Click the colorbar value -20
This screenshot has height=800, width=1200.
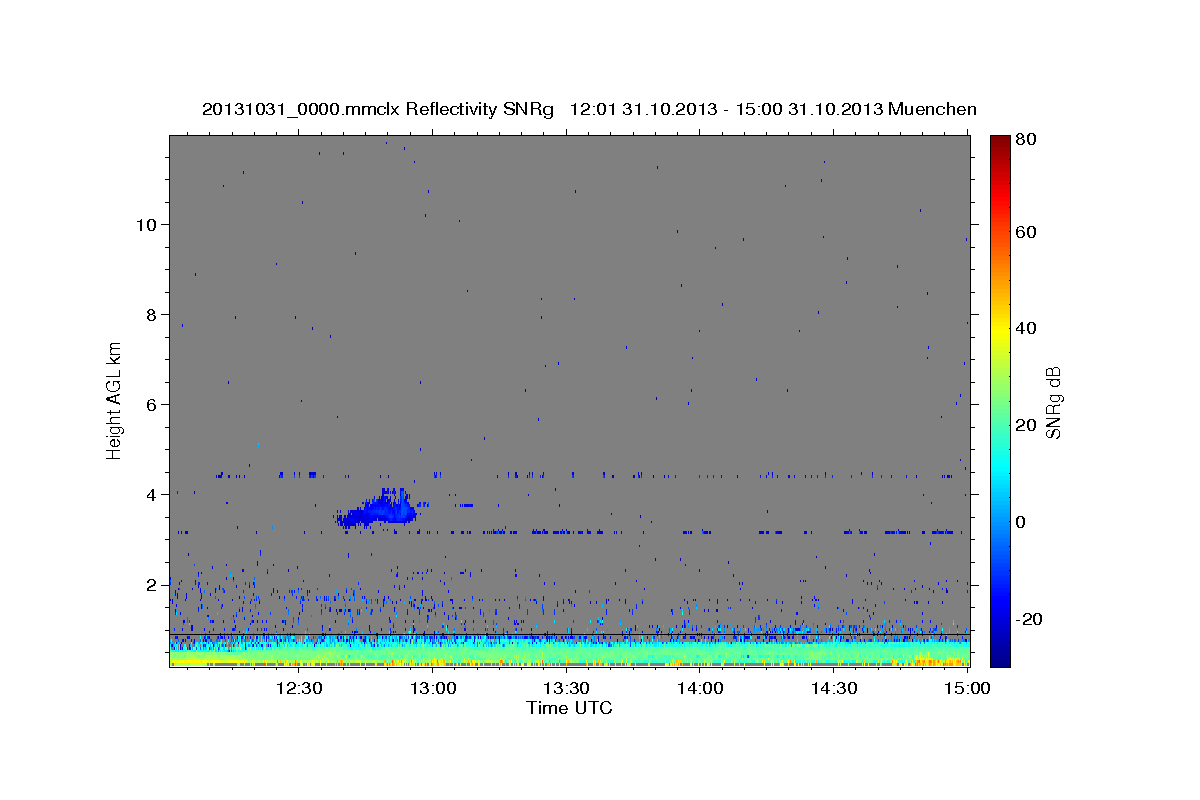[x=1027, y=619]
